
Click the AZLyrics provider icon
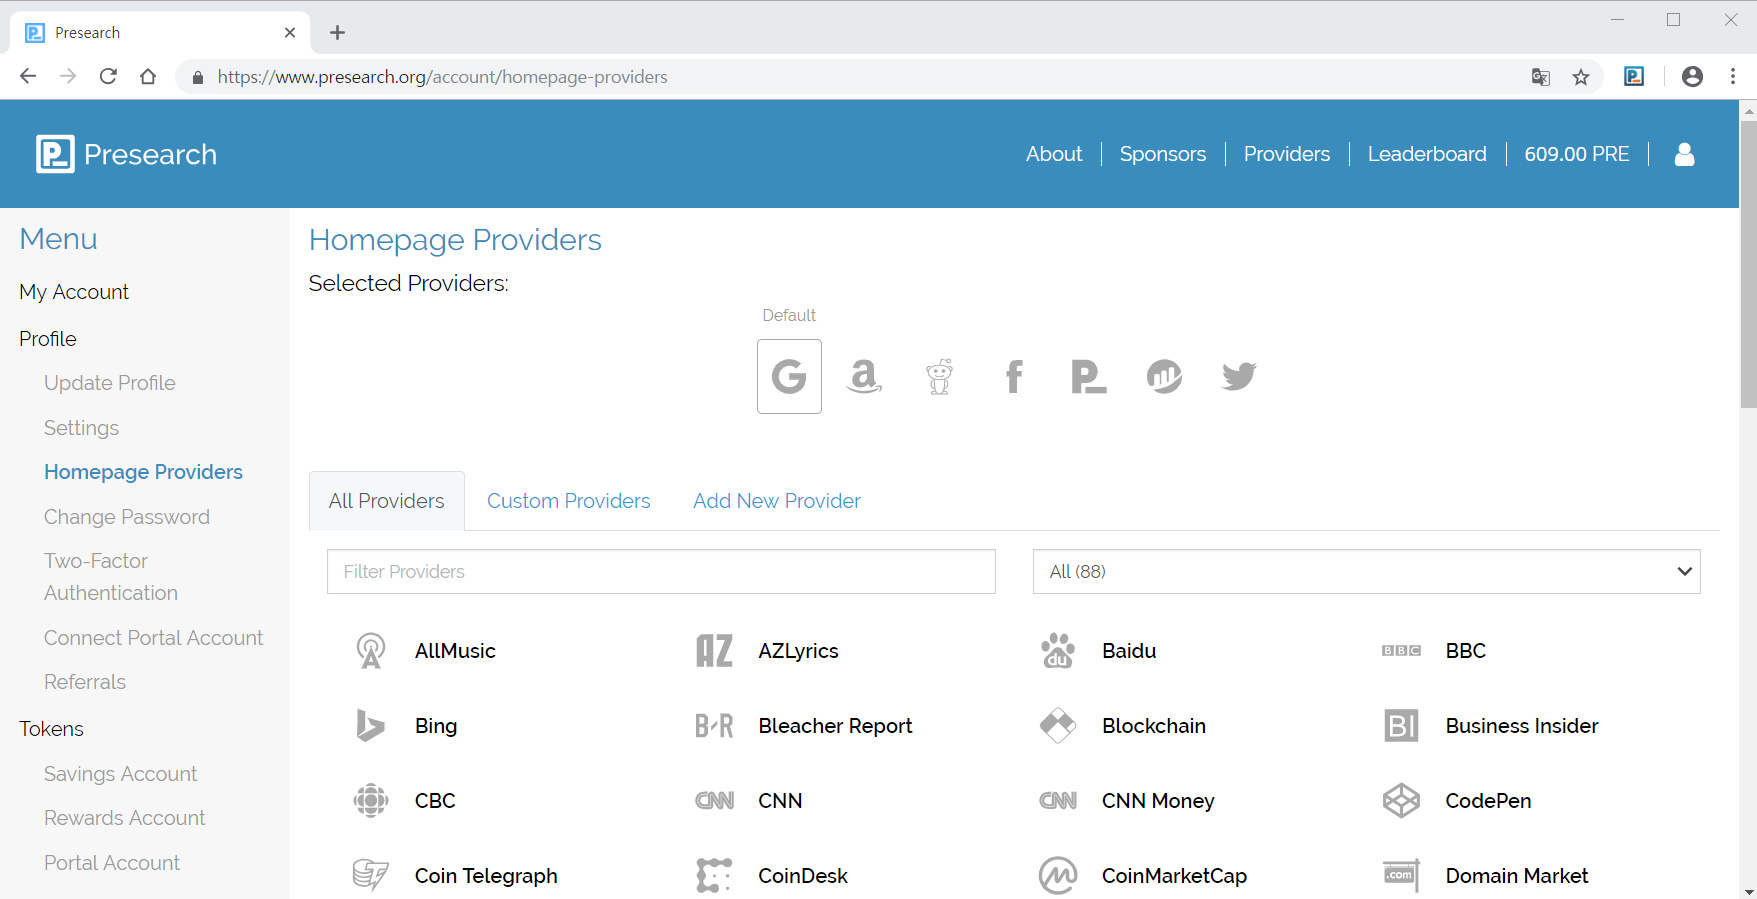714,651
